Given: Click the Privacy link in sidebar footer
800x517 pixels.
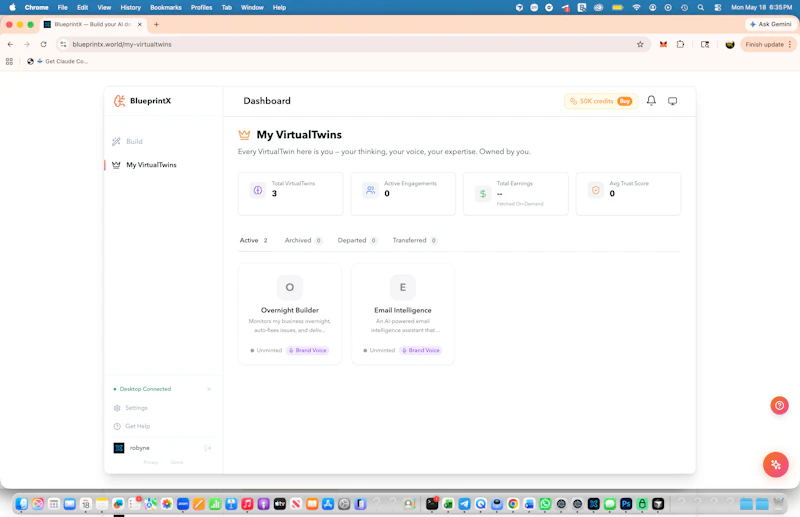Looking at the screenshot, I should (x=151, y=462).
